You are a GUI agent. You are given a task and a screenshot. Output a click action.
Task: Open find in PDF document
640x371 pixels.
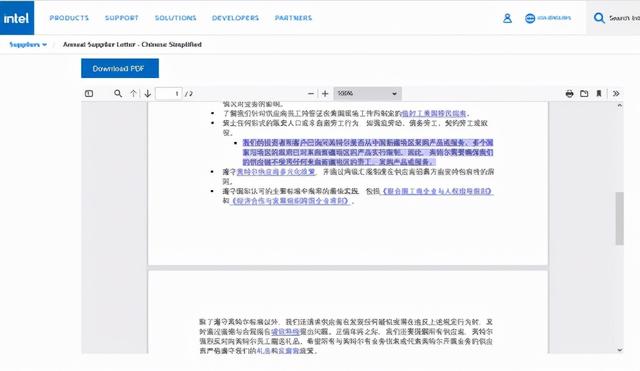point(118,93)
